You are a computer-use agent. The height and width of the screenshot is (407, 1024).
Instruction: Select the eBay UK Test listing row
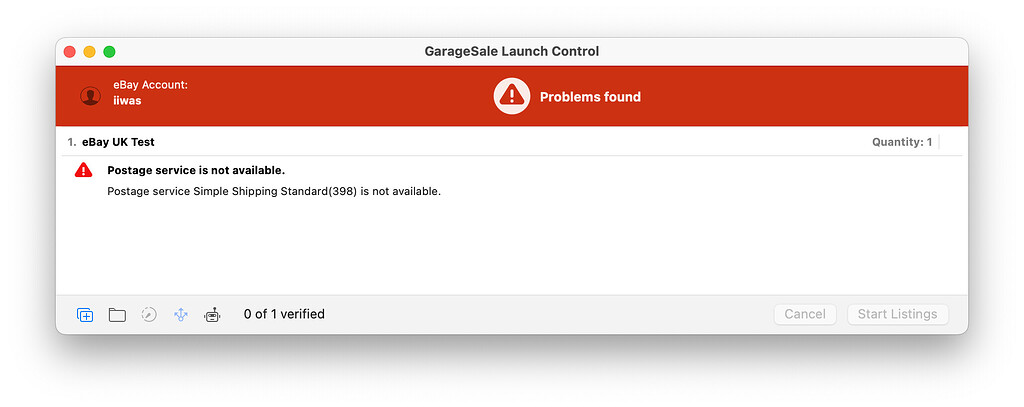click(x=511, y=142)
